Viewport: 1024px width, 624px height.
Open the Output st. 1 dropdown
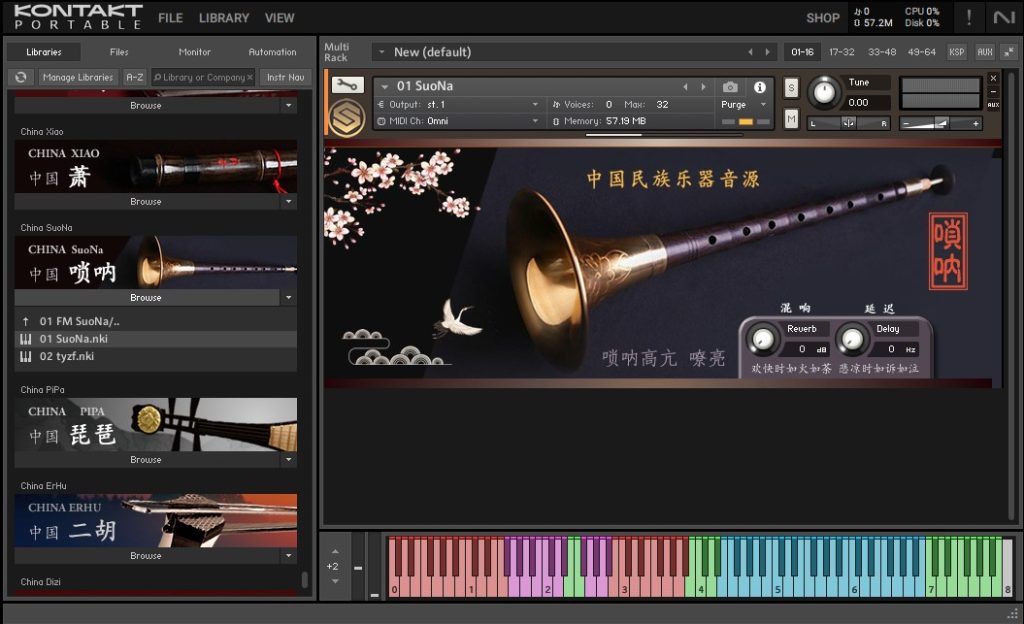click(535, 104)
